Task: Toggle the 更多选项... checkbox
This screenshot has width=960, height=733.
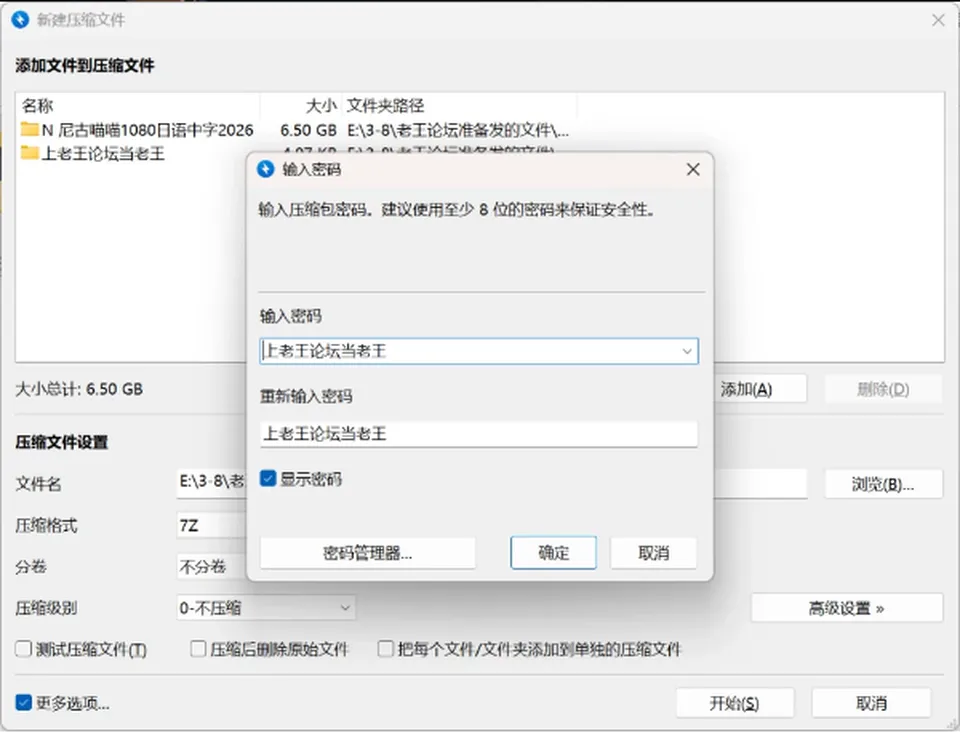Action: 23,702
